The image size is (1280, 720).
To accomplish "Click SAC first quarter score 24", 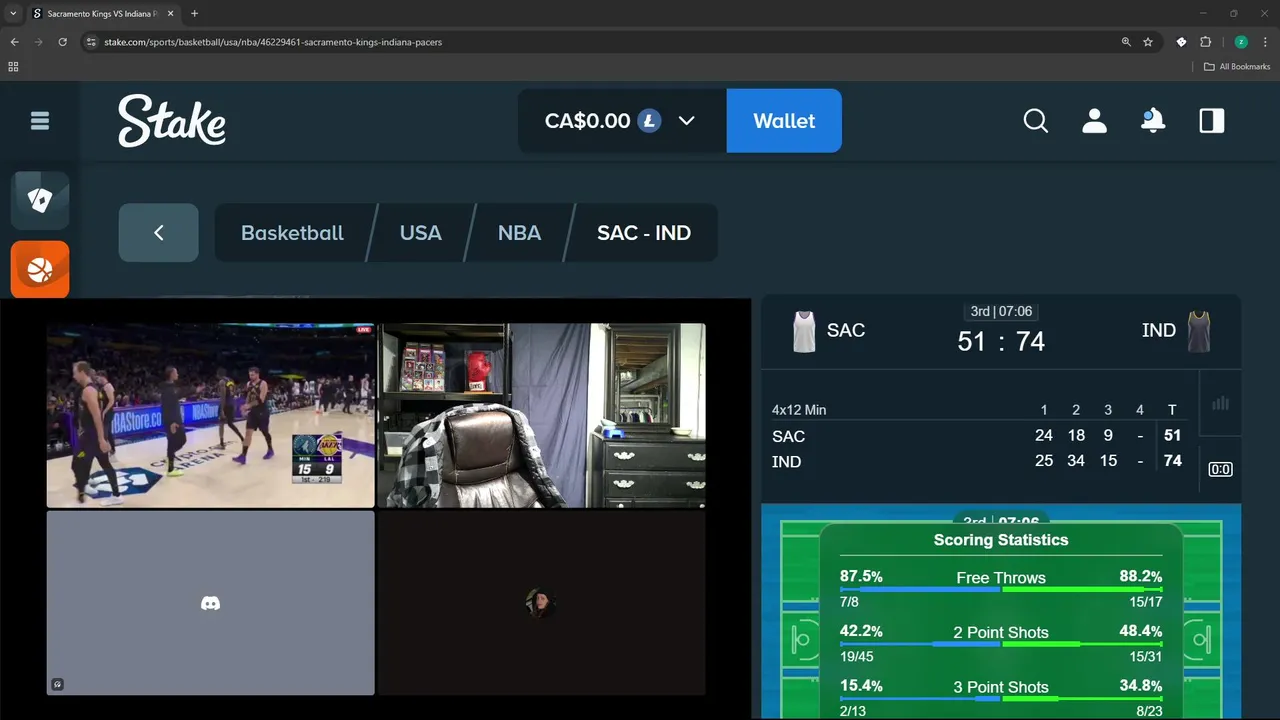I will point(1044,436).
